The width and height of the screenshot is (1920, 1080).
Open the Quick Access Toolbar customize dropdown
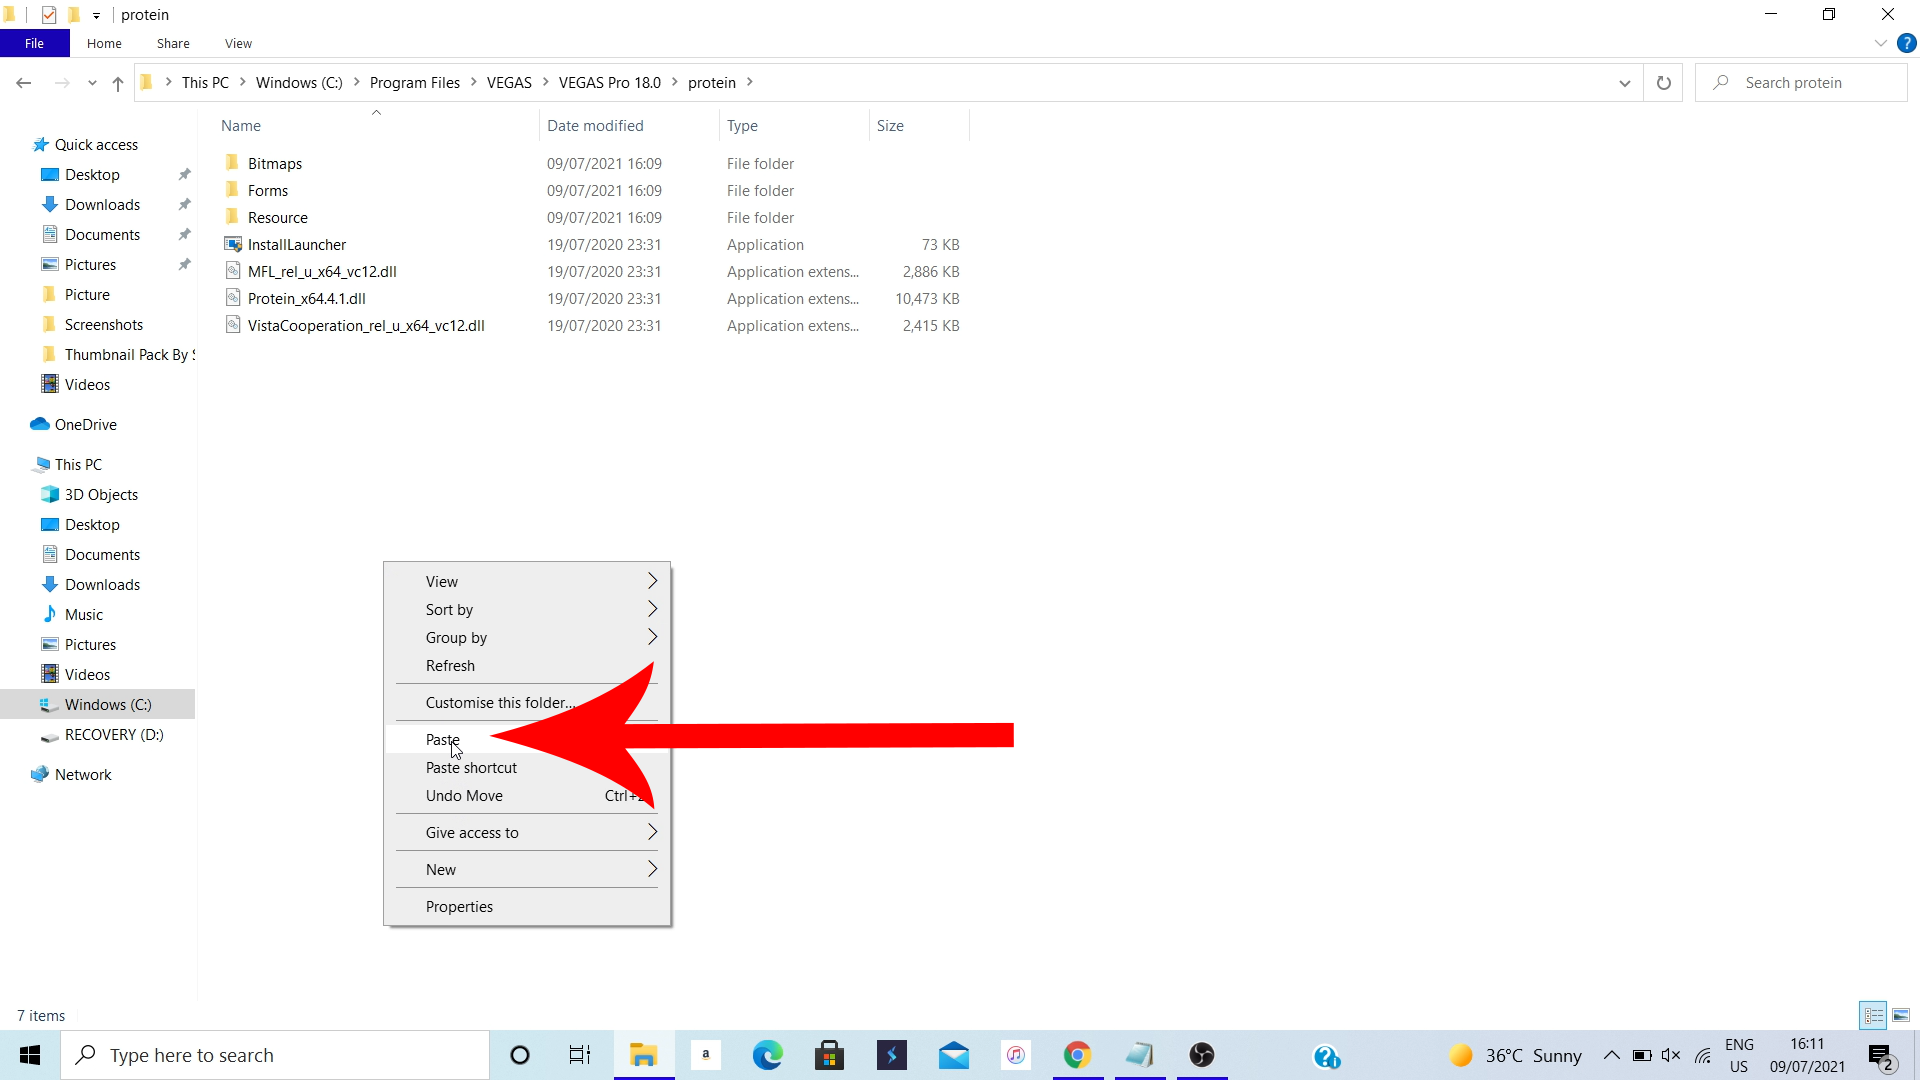pyautogui.click(x=96, y=15)
